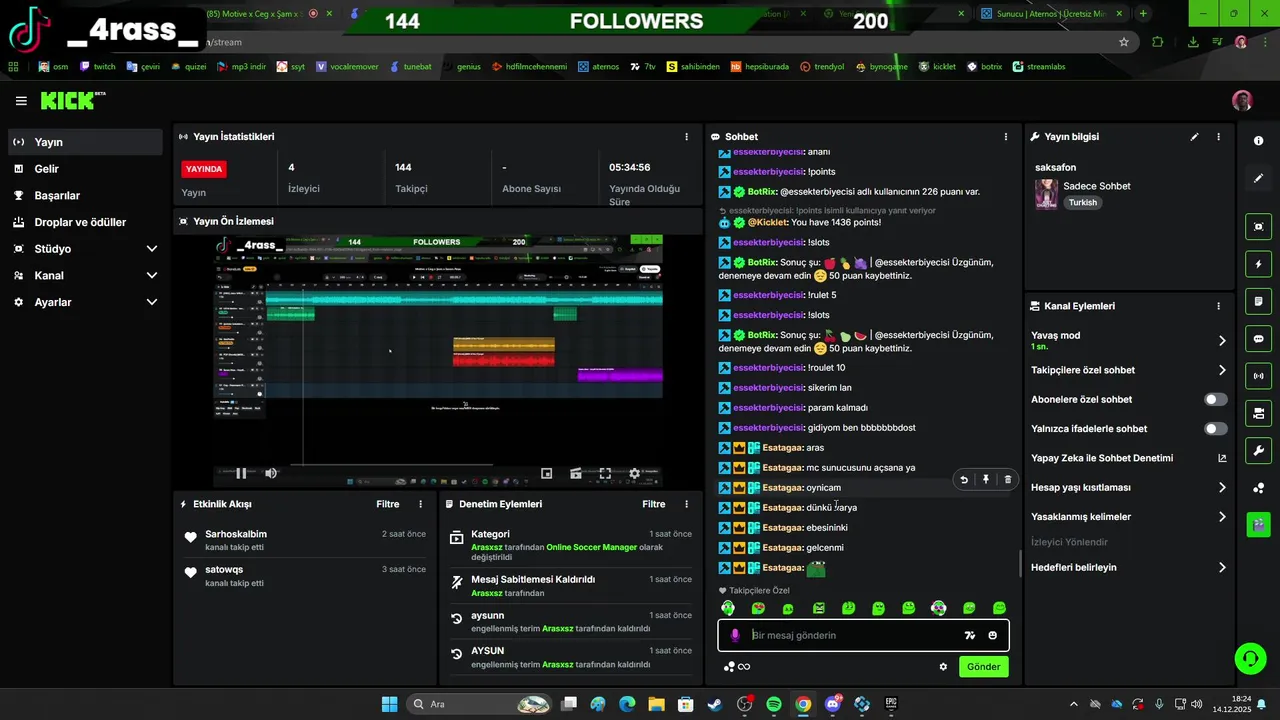Pin the hovered 'oynicam' chat message
This screenshot has width=1280, height=720.
point(986,479)
